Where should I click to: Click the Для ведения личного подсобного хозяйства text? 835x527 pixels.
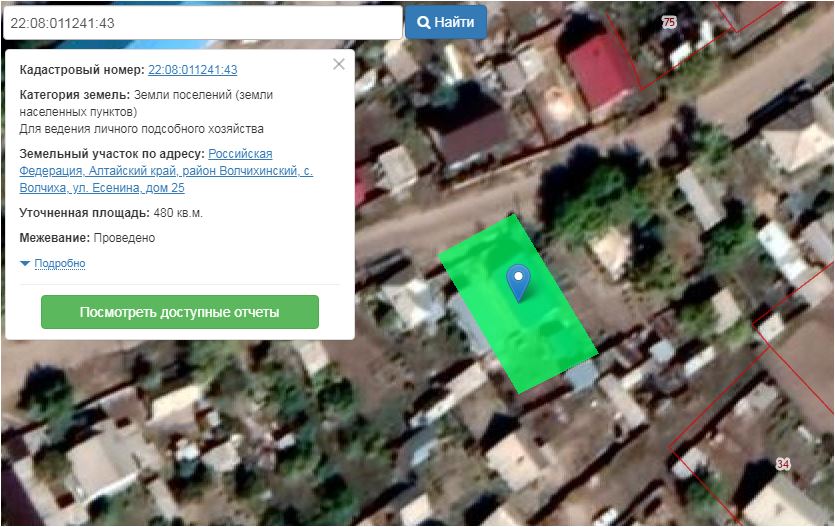click(x=142, y=129)
